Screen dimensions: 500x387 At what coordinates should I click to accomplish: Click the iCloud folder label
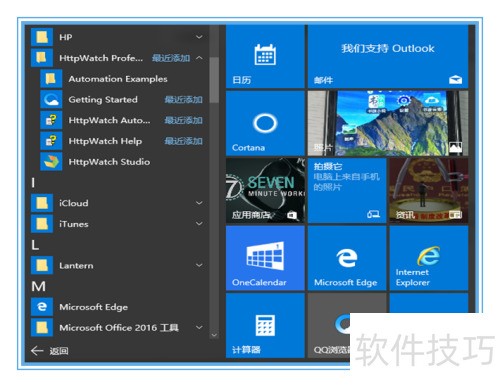click(74, 203)
